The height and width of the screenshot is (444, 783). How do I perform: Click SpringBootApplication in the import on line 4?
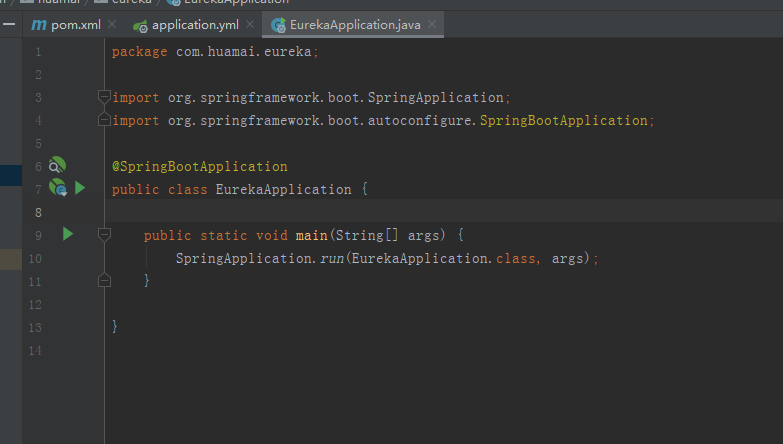(564, 120)
